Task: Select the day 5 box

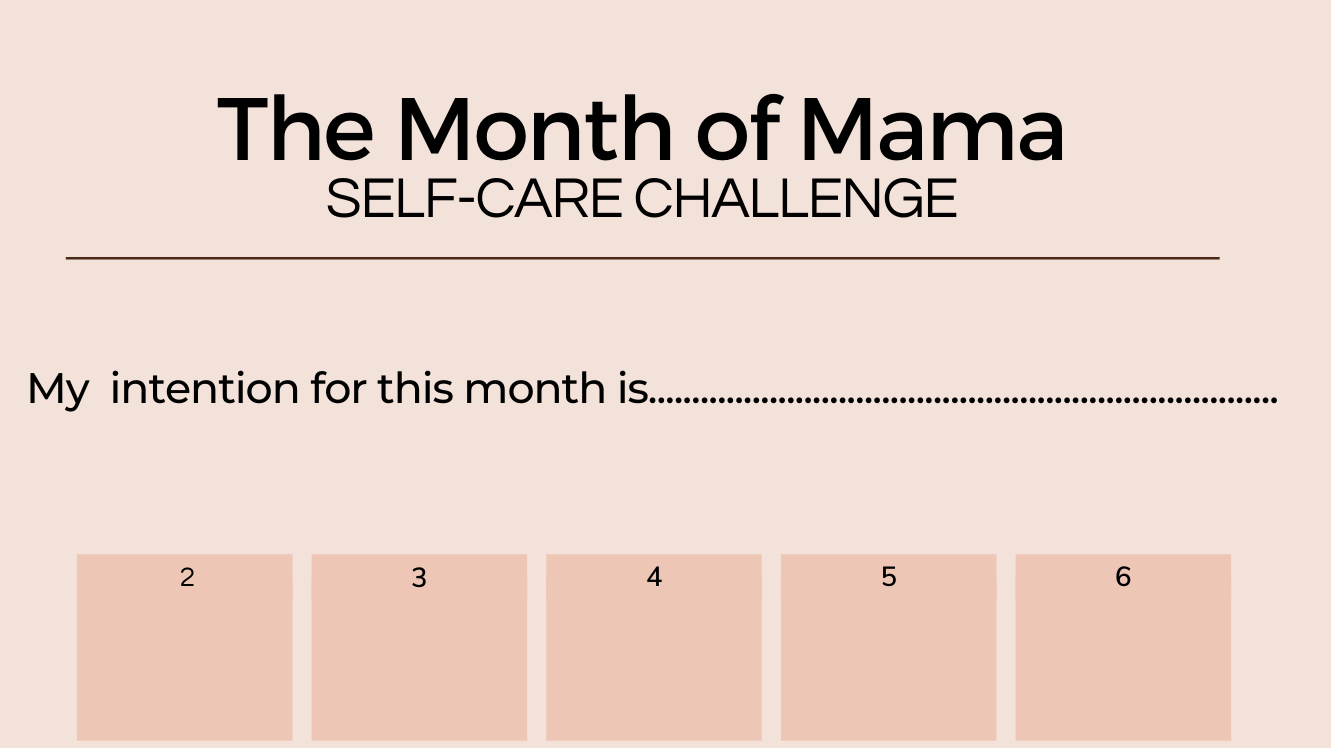Action: (x=888, y=660)
